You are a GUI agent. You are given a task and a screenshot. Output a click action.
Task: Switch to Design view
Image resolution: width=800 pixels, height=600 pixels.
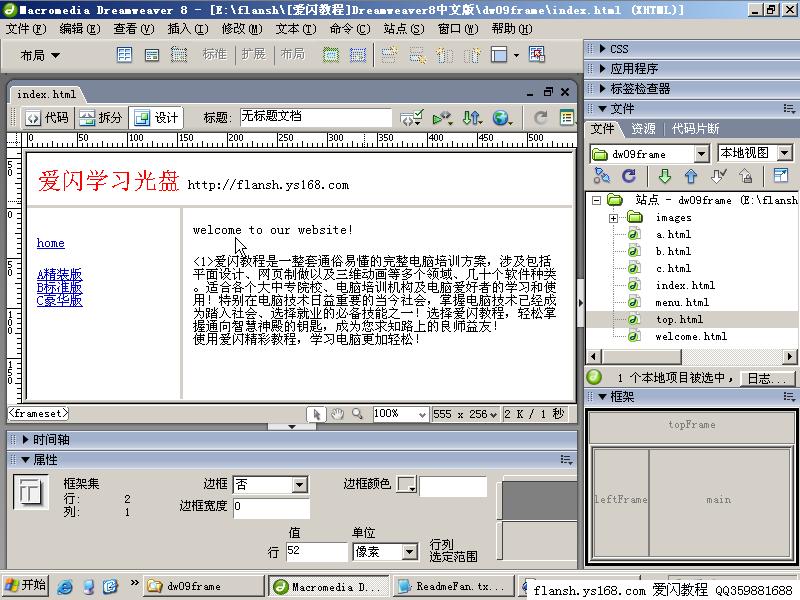156,118
